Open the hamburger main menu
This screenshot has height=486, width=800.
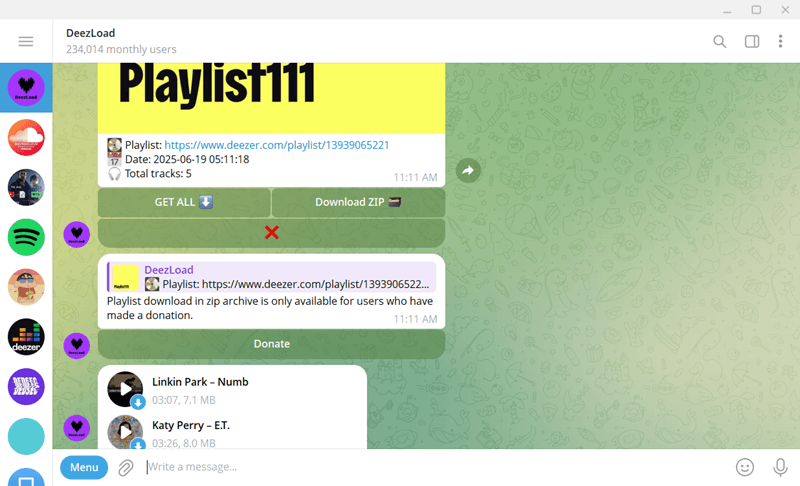point(26,41)
